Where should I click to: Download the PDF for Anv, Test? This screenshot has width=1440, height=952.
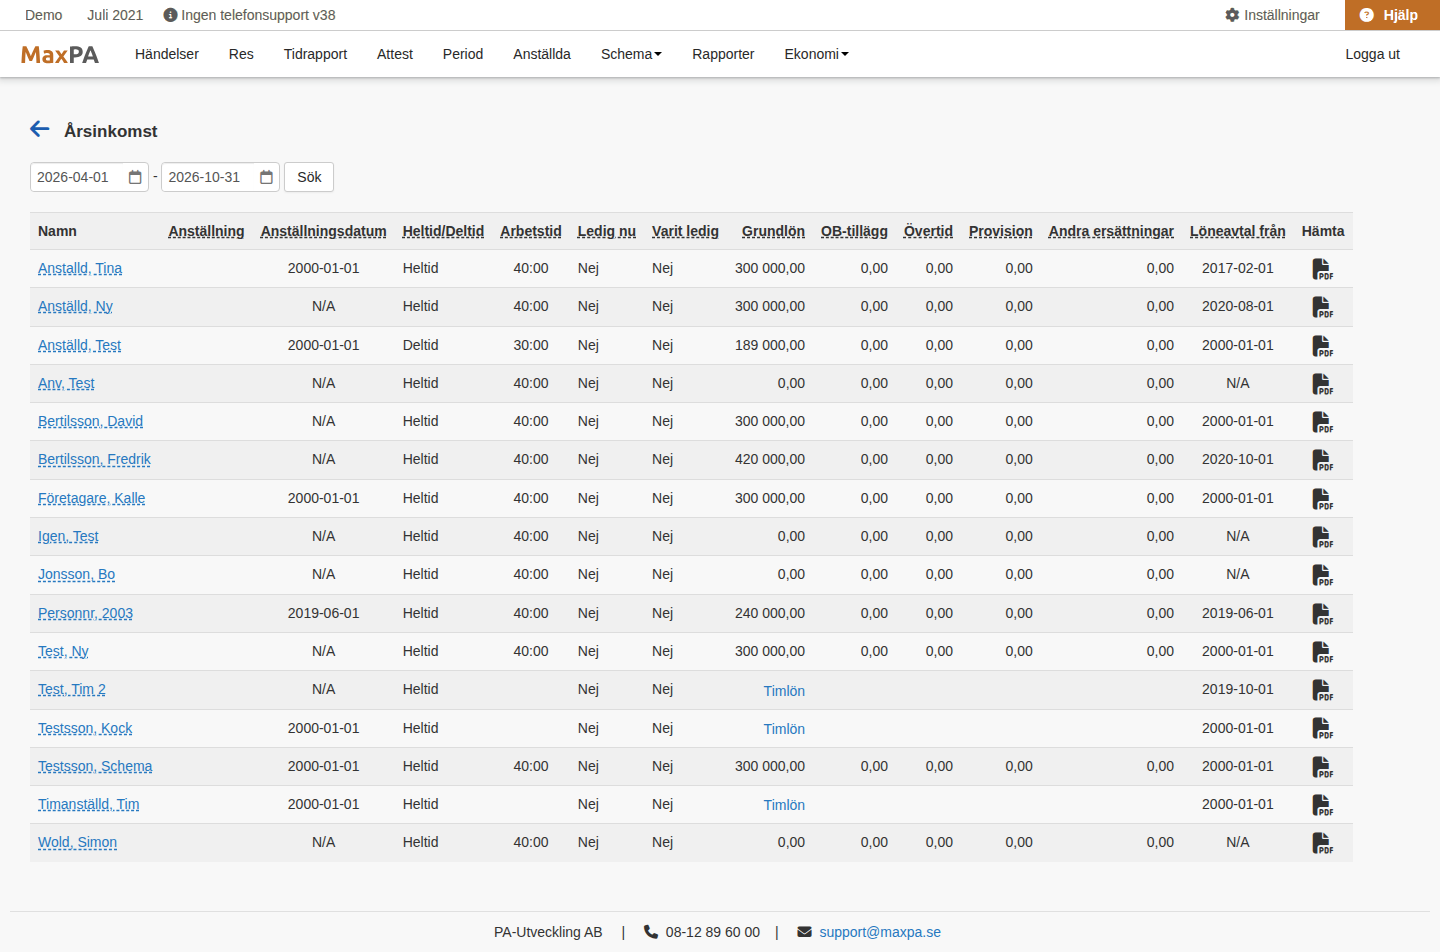click(x=1322, y=384)
